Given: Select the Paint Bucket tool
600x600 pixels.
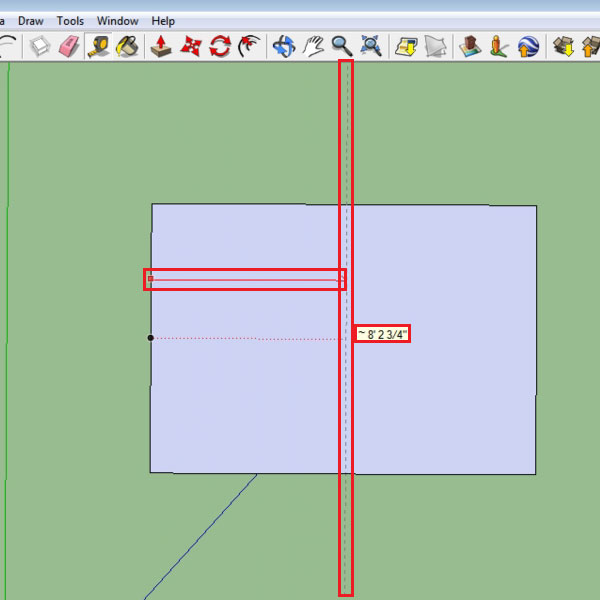Looking at the screenshot, I should coord(127,46).
